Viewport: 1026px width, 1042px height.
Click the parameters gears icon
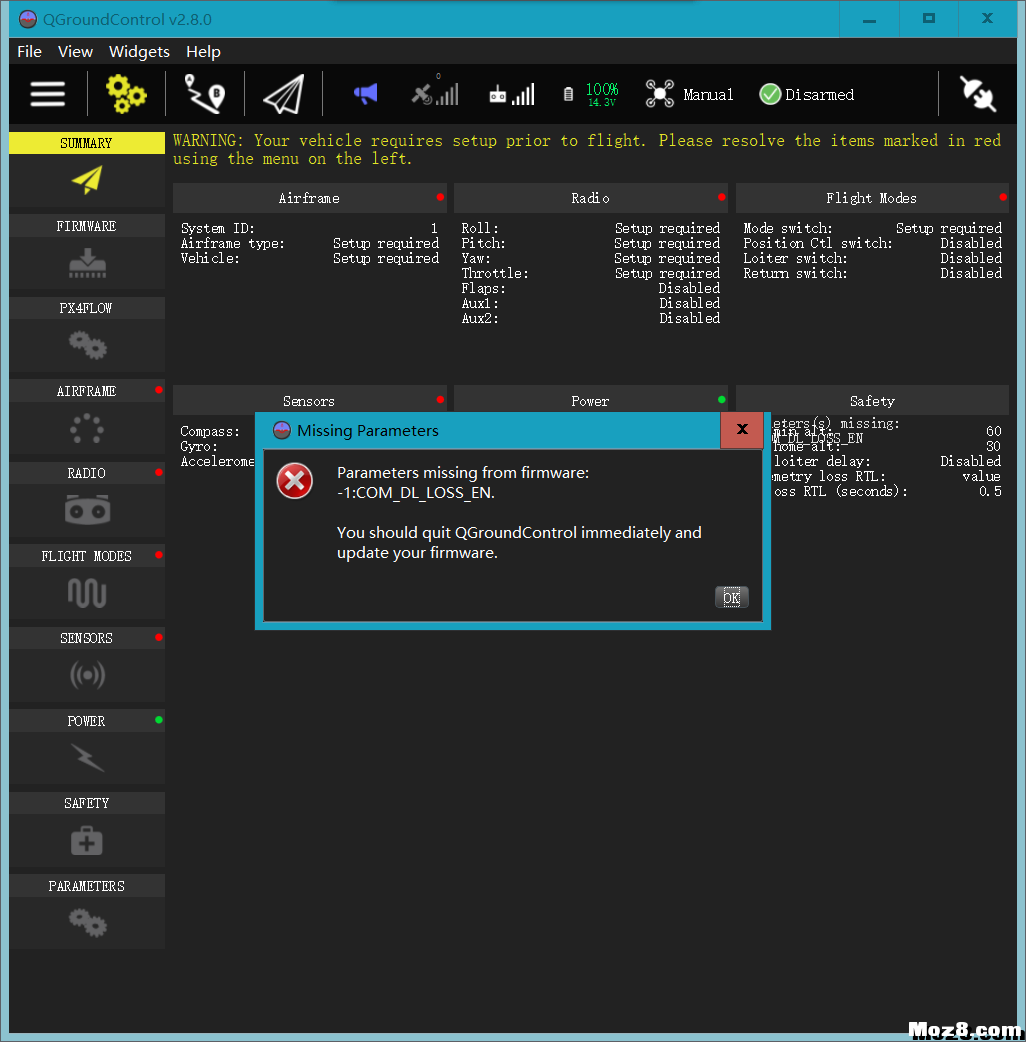[x=87, y=923]
